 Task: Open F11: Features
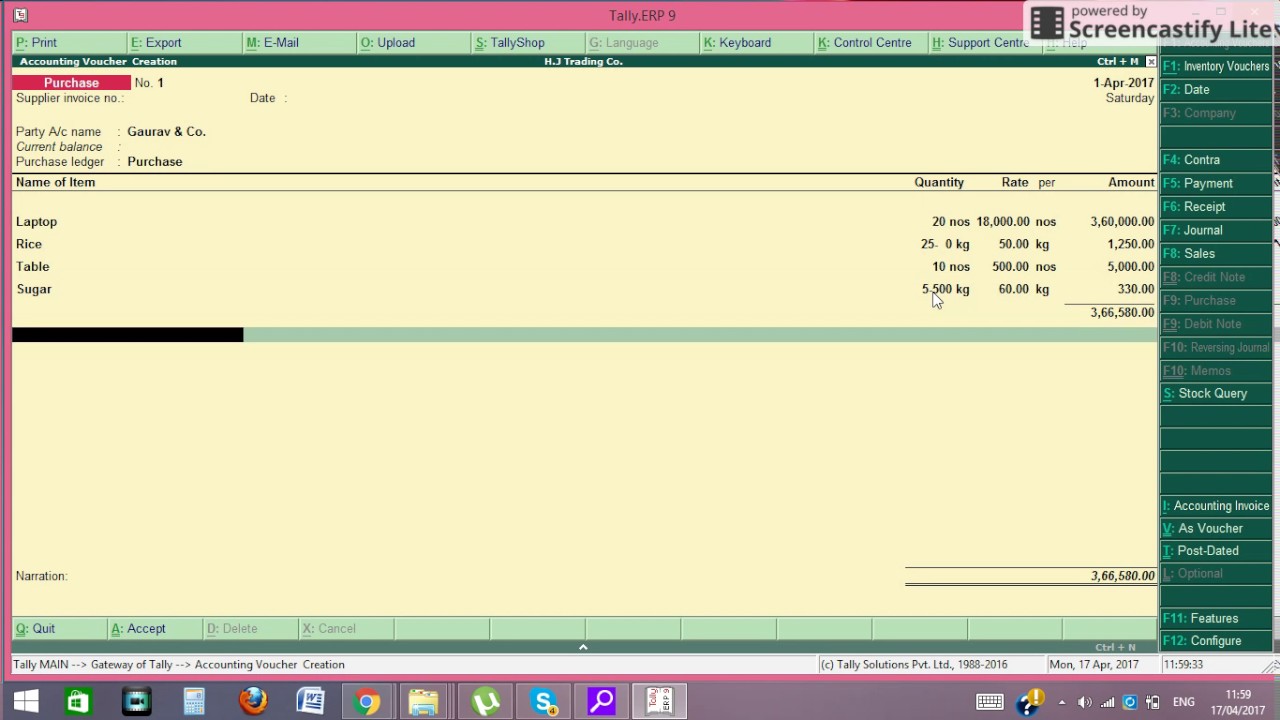tap(1216, 619)
